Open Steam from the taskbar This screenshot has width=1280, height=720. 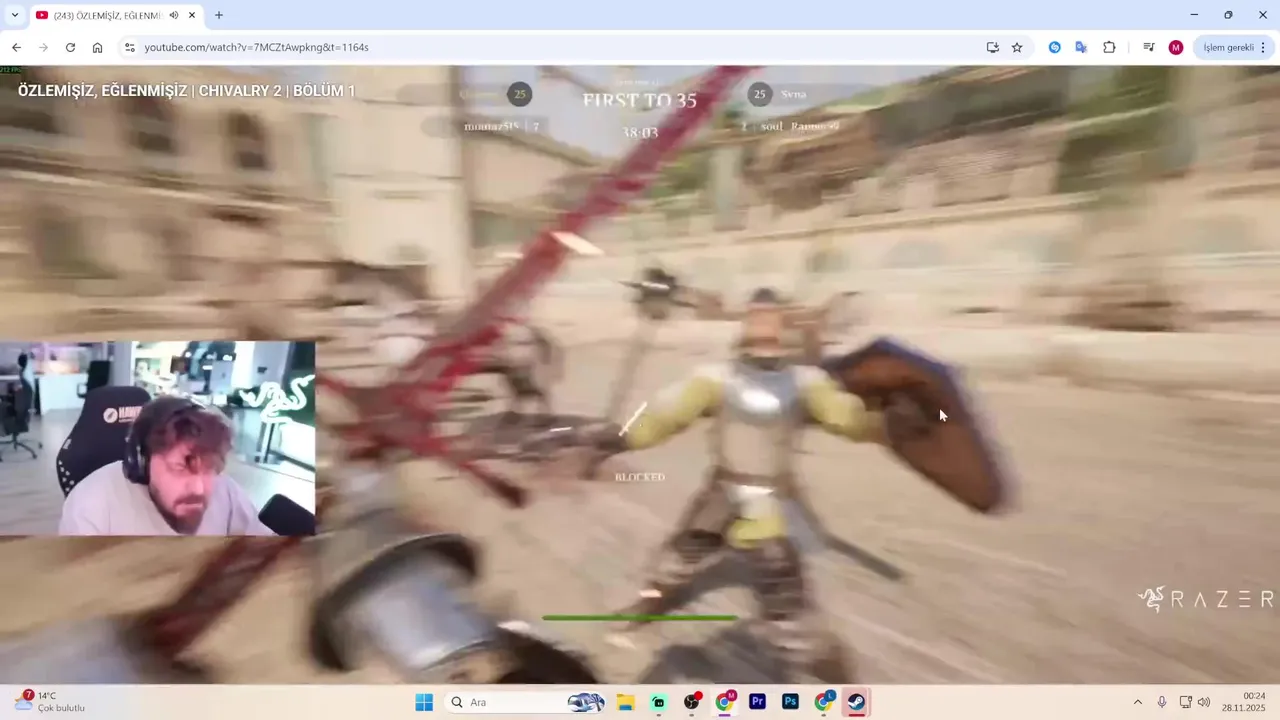pos(856,702)
